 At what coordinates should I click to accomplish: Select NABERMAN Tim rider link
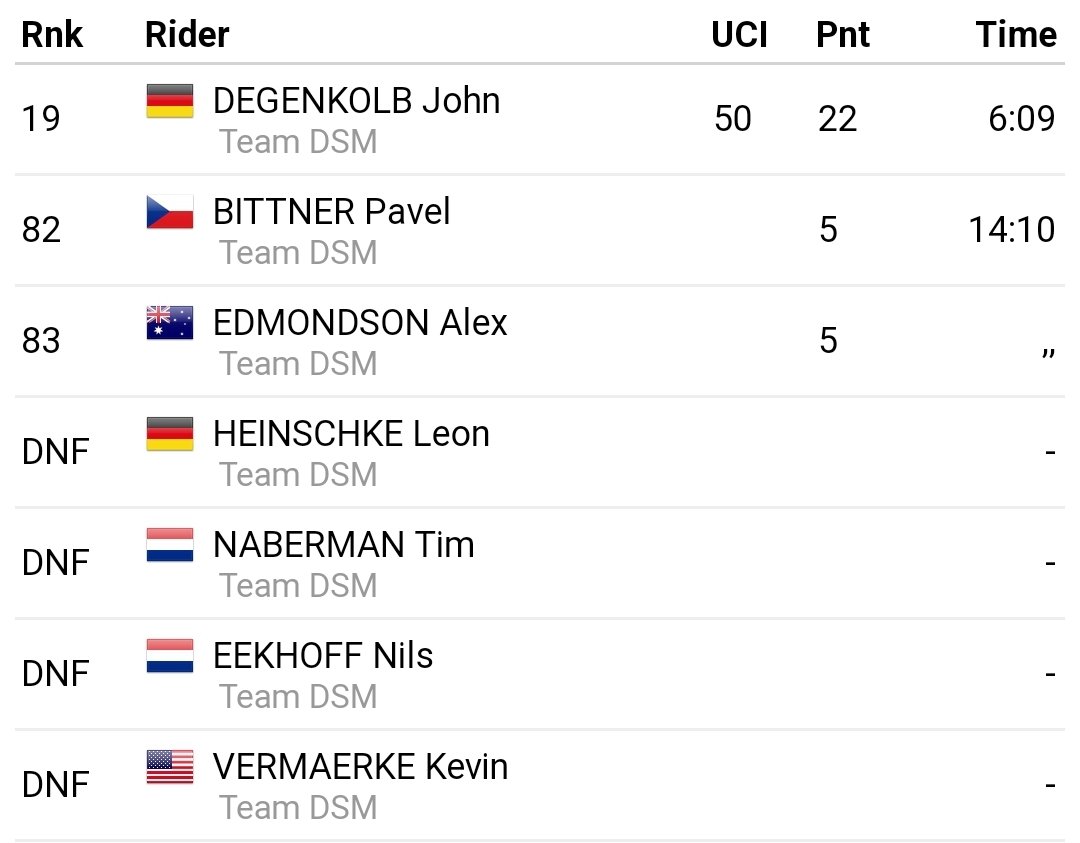344,544
